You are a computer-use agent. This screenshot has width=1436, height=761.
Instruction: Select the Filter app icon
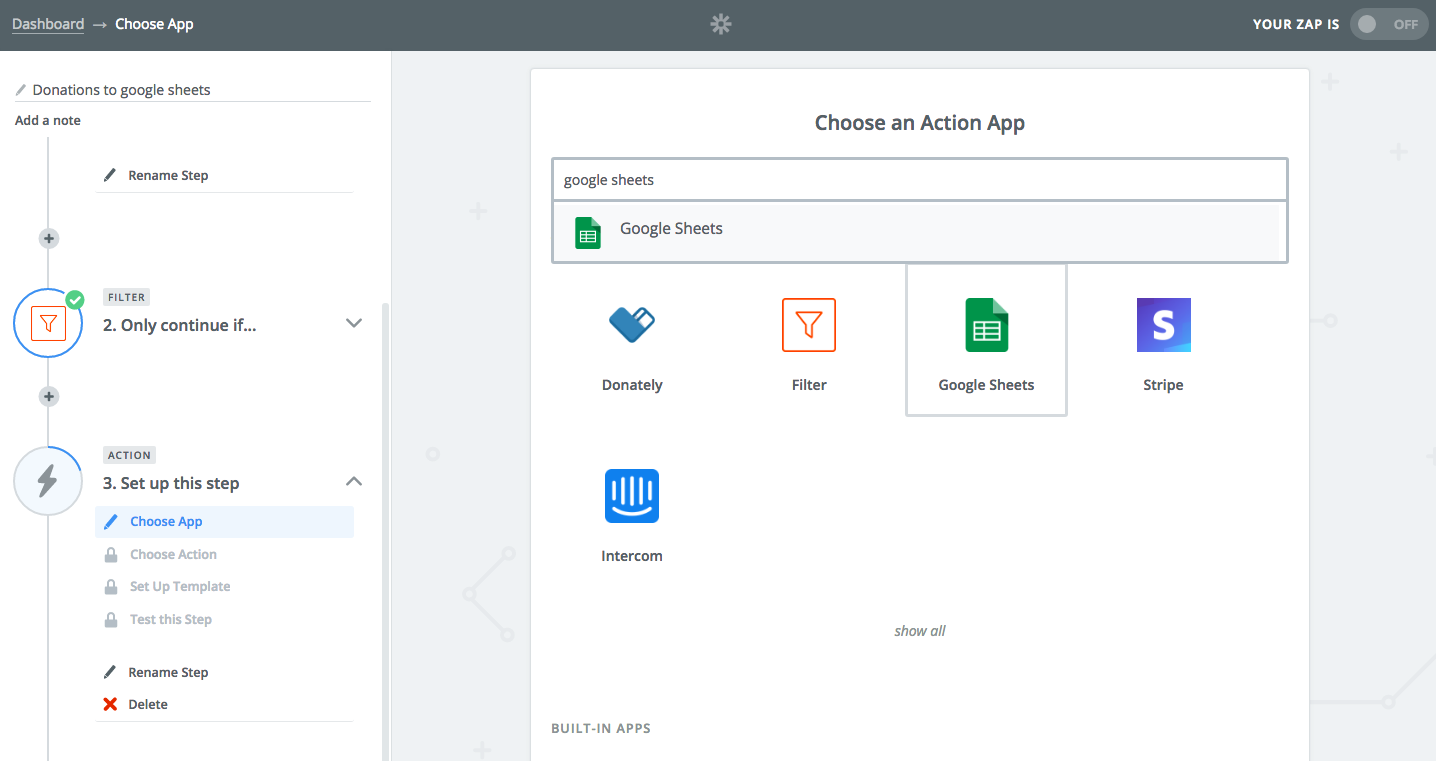pyautogui.click(x=809, y=325)
